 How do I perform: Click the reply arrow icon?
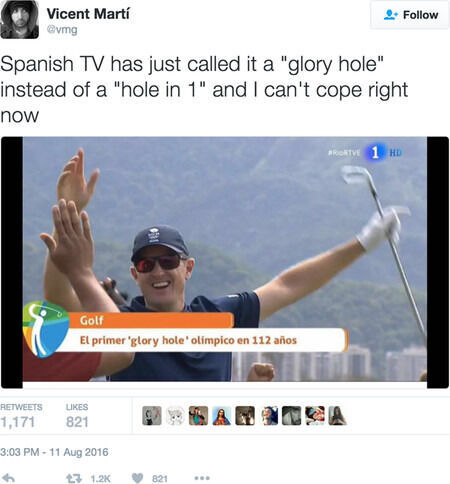coord(9,478)
